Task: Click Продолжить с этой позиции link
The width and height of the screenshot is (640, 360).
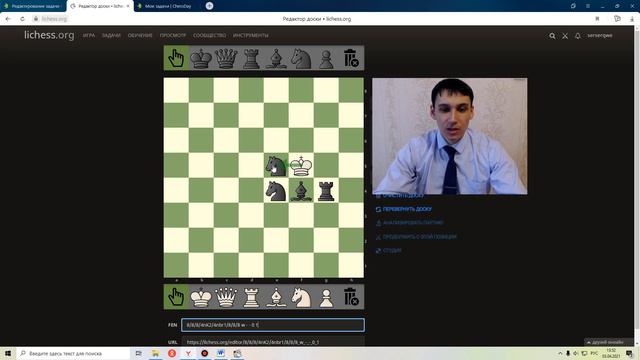Action: (416, 237)
